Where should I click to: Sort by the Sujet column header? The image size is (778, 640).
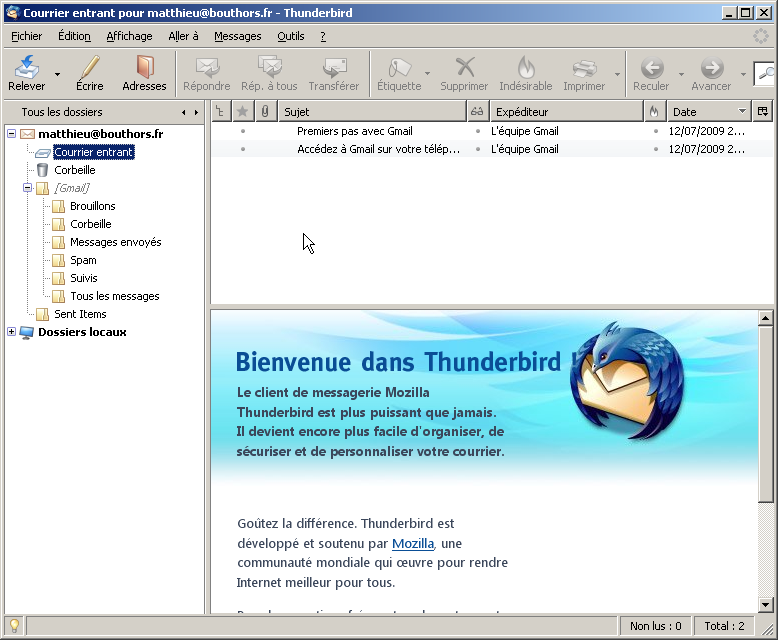(373, 112)
